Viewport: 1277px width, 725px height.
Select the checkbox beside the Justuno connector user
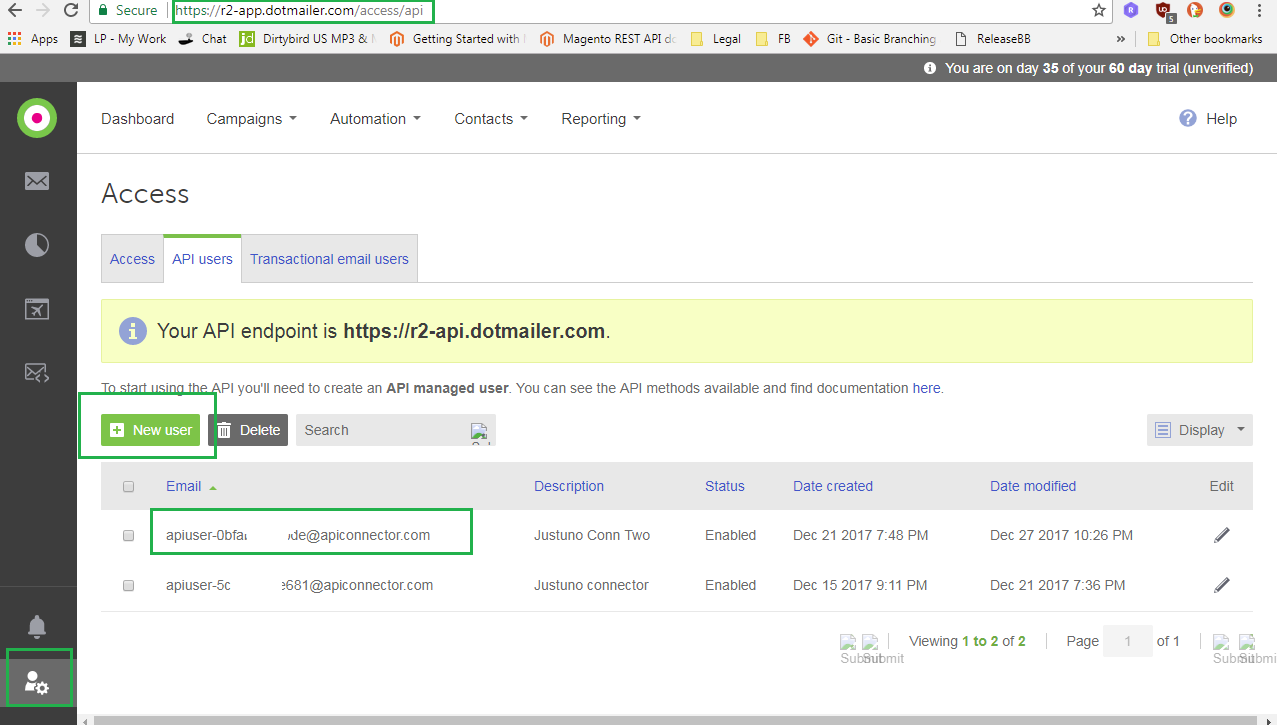pyautogui.click(x=128, y=586)
